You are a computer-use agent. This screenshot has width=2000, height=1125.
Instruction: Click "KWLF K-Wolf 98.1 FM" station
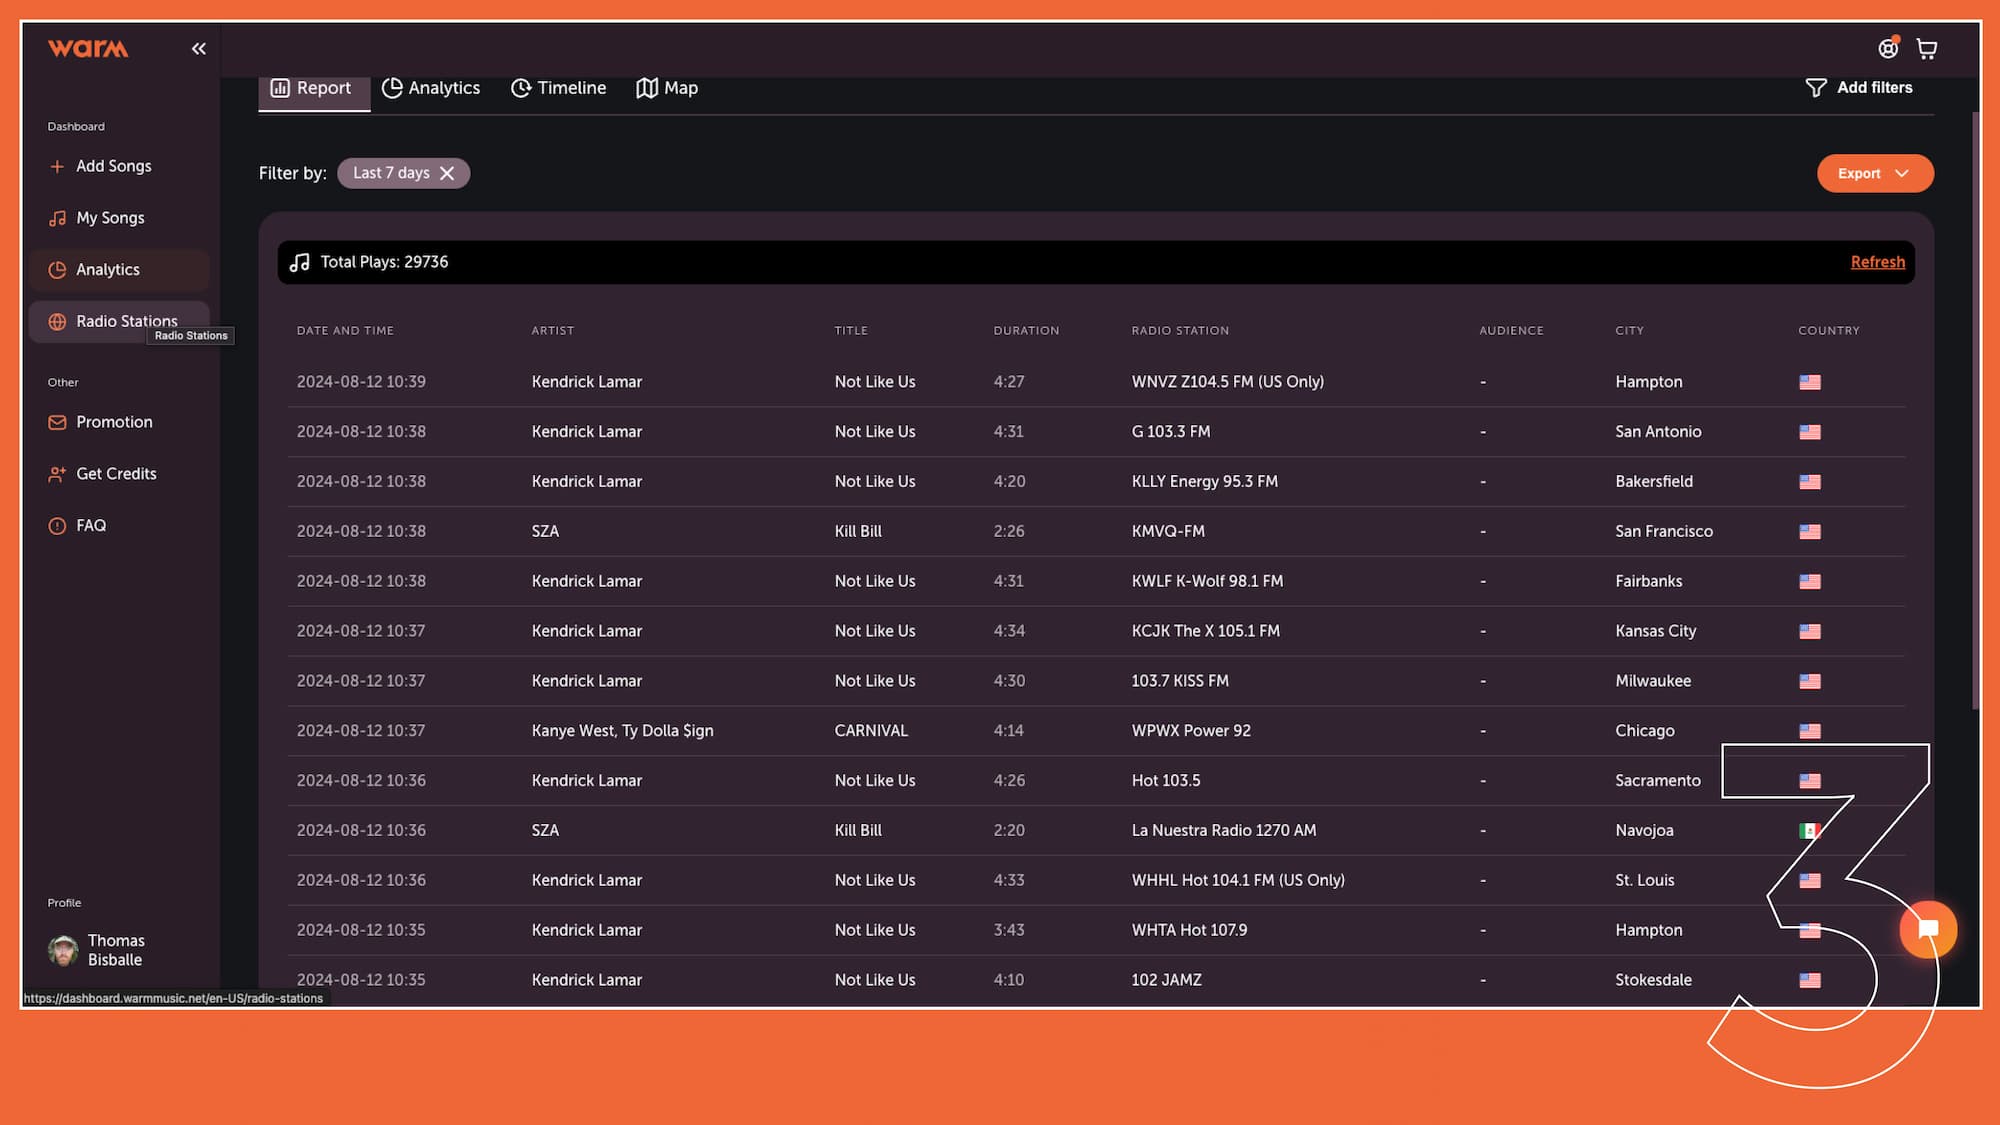[x=1207, y=581]
